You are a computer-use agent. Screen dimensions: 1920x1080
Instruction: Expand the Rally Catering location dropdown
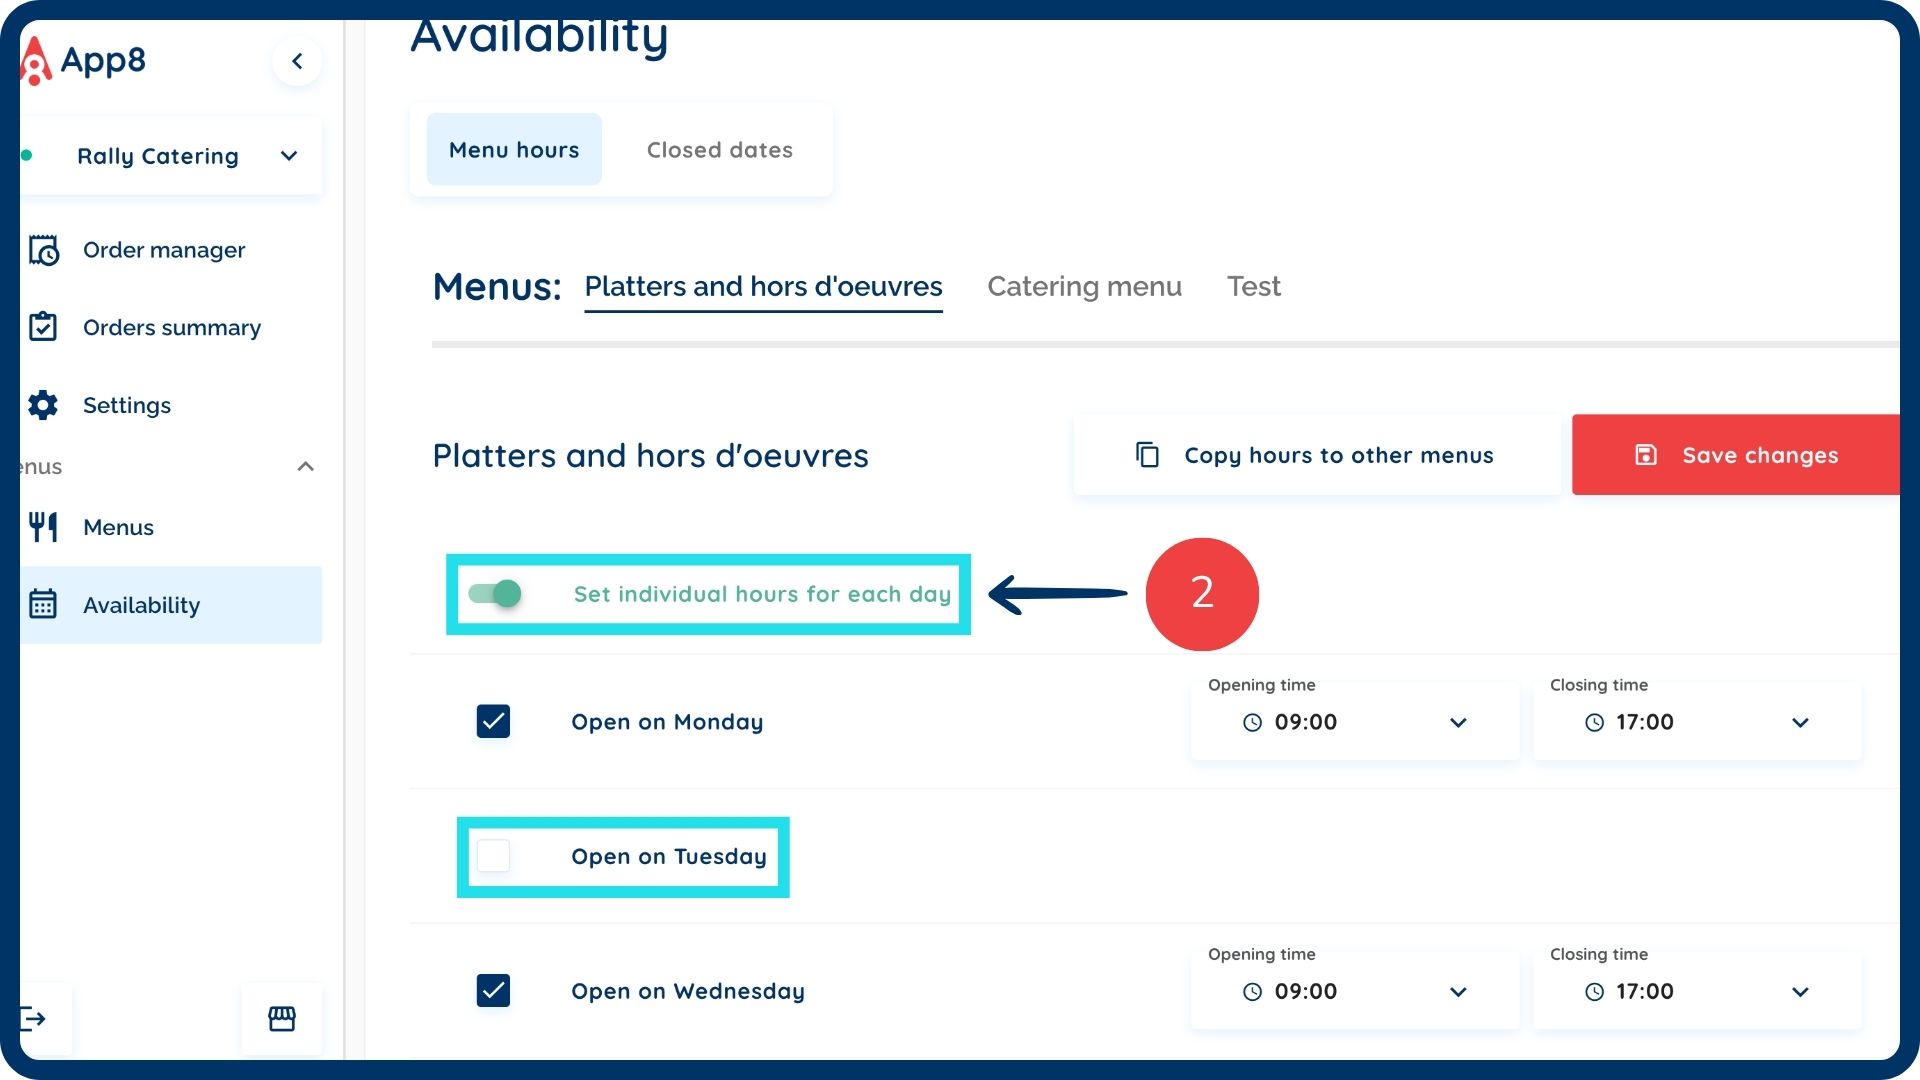pyautogui.click(x=289, y=156)
